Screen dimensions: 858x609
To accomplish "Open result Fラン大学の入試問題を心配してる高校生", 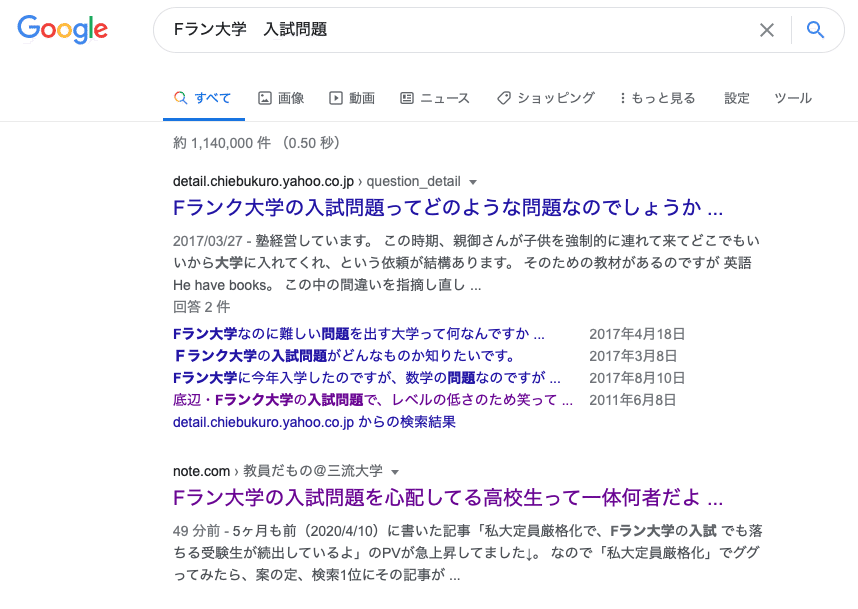I will [x=448, y=498].
